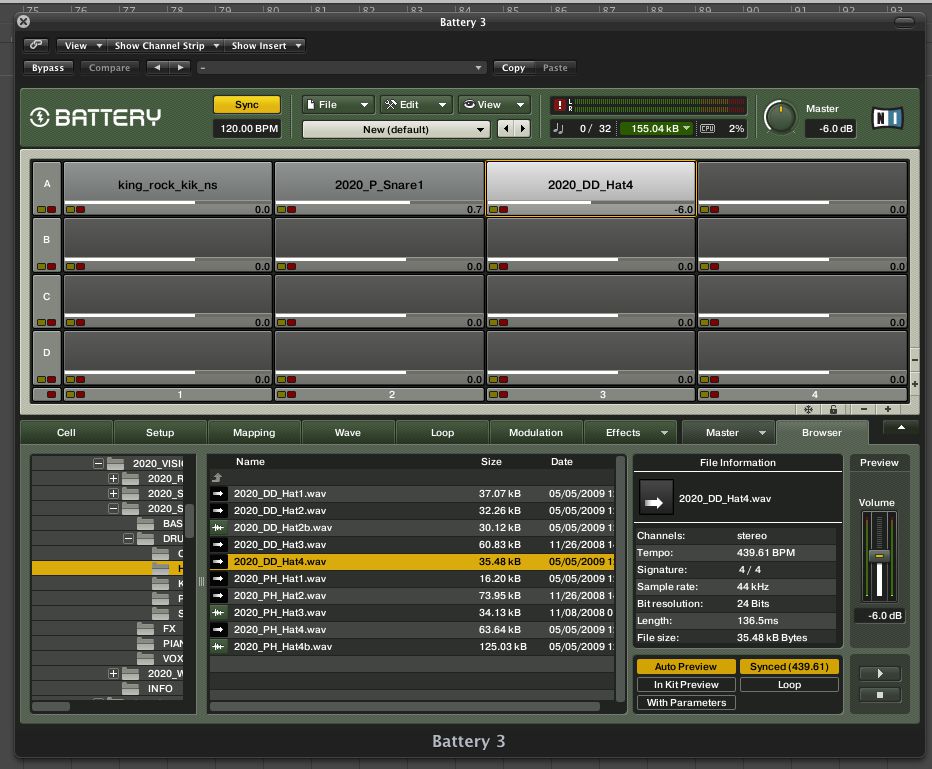Click the waveform icon beside 2020_PH_Hat3.wav
This screenshot has width=932, height=769.
219,612
